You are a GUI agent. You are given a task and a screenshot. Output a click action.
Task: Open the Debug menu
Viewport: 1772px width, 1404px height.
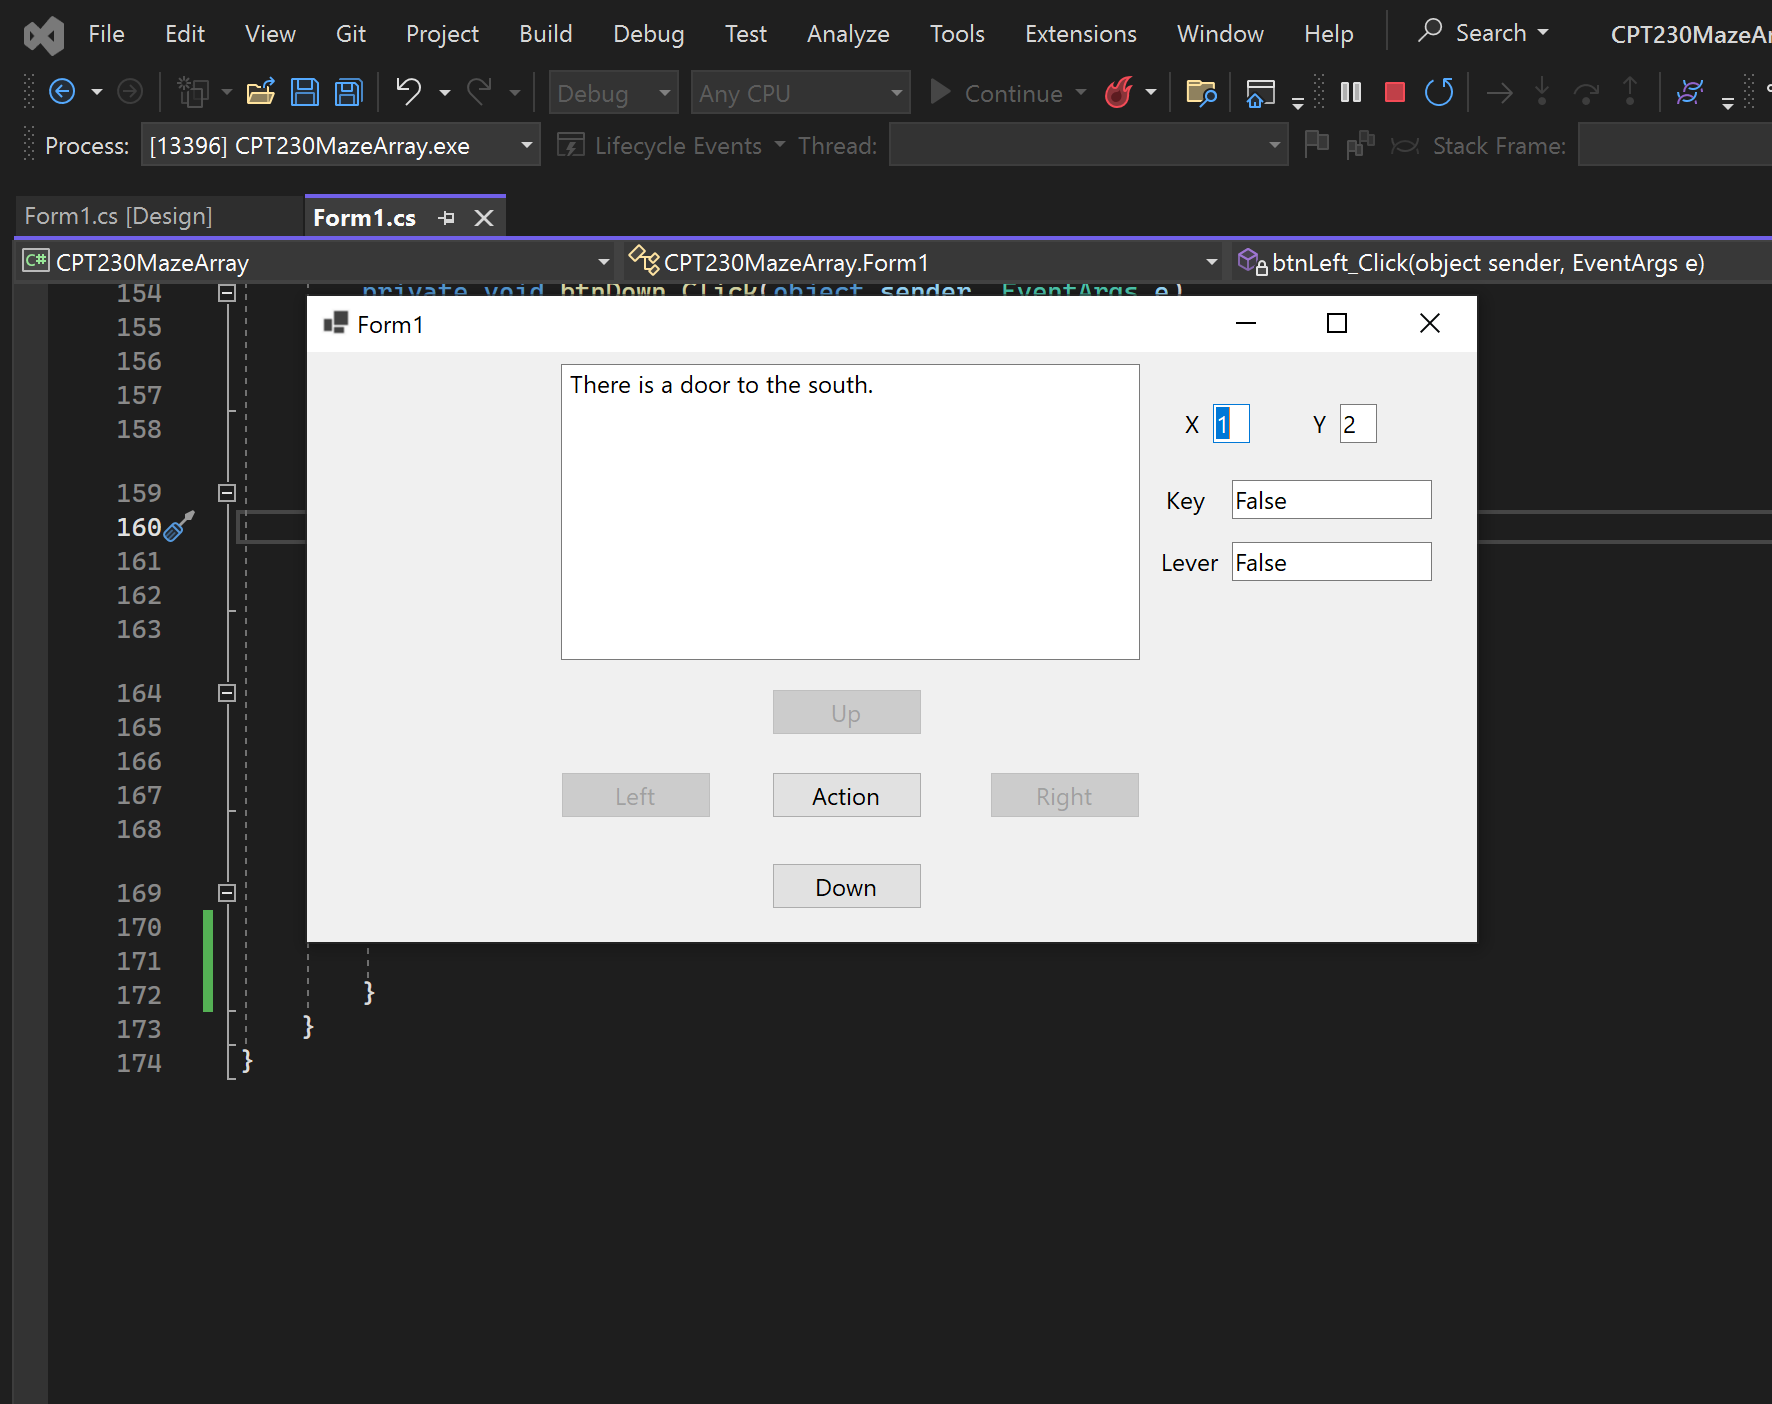[648, 33]
